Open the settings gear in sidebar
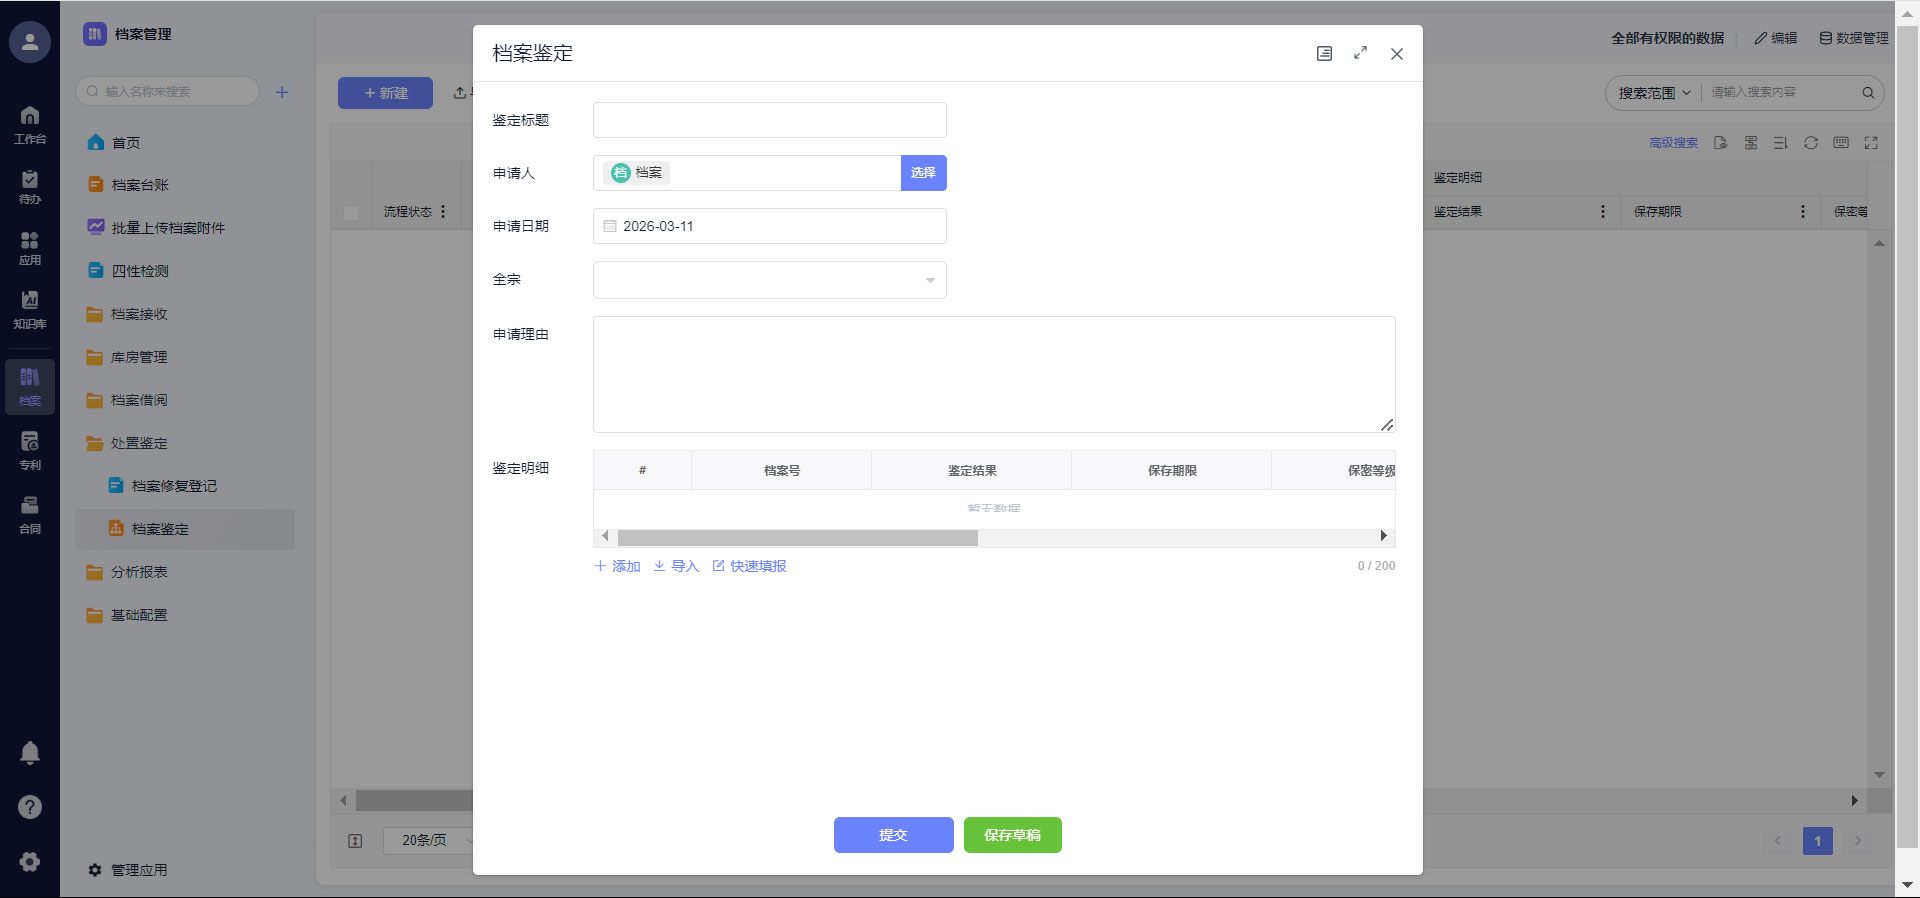This screenshot has height=898, width=1920. point(30,861)
